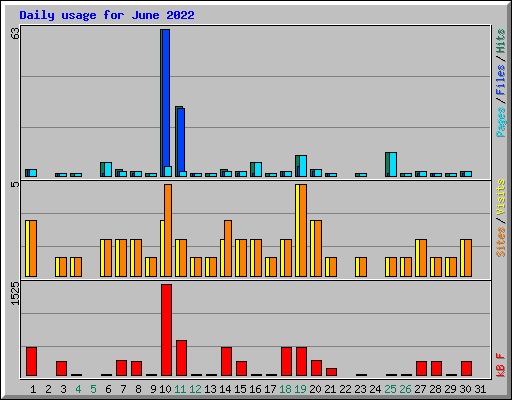Click the orange Sites bar for day 10
The height and width of the screenshot is (400, 512).
coord(168,230)
